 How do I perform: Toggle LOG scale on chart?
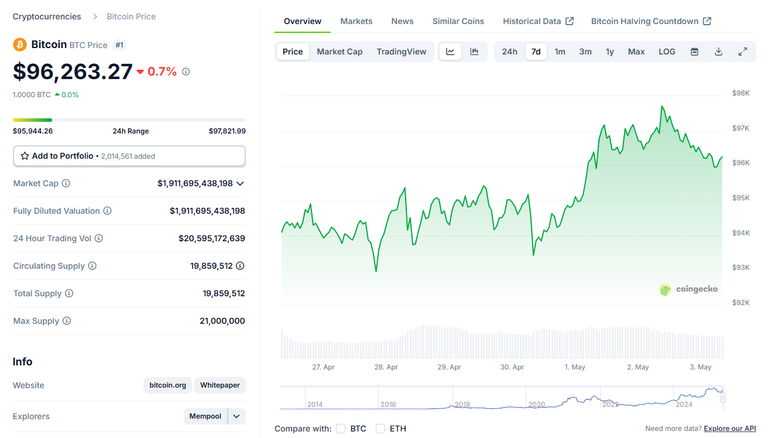[667, 51]
